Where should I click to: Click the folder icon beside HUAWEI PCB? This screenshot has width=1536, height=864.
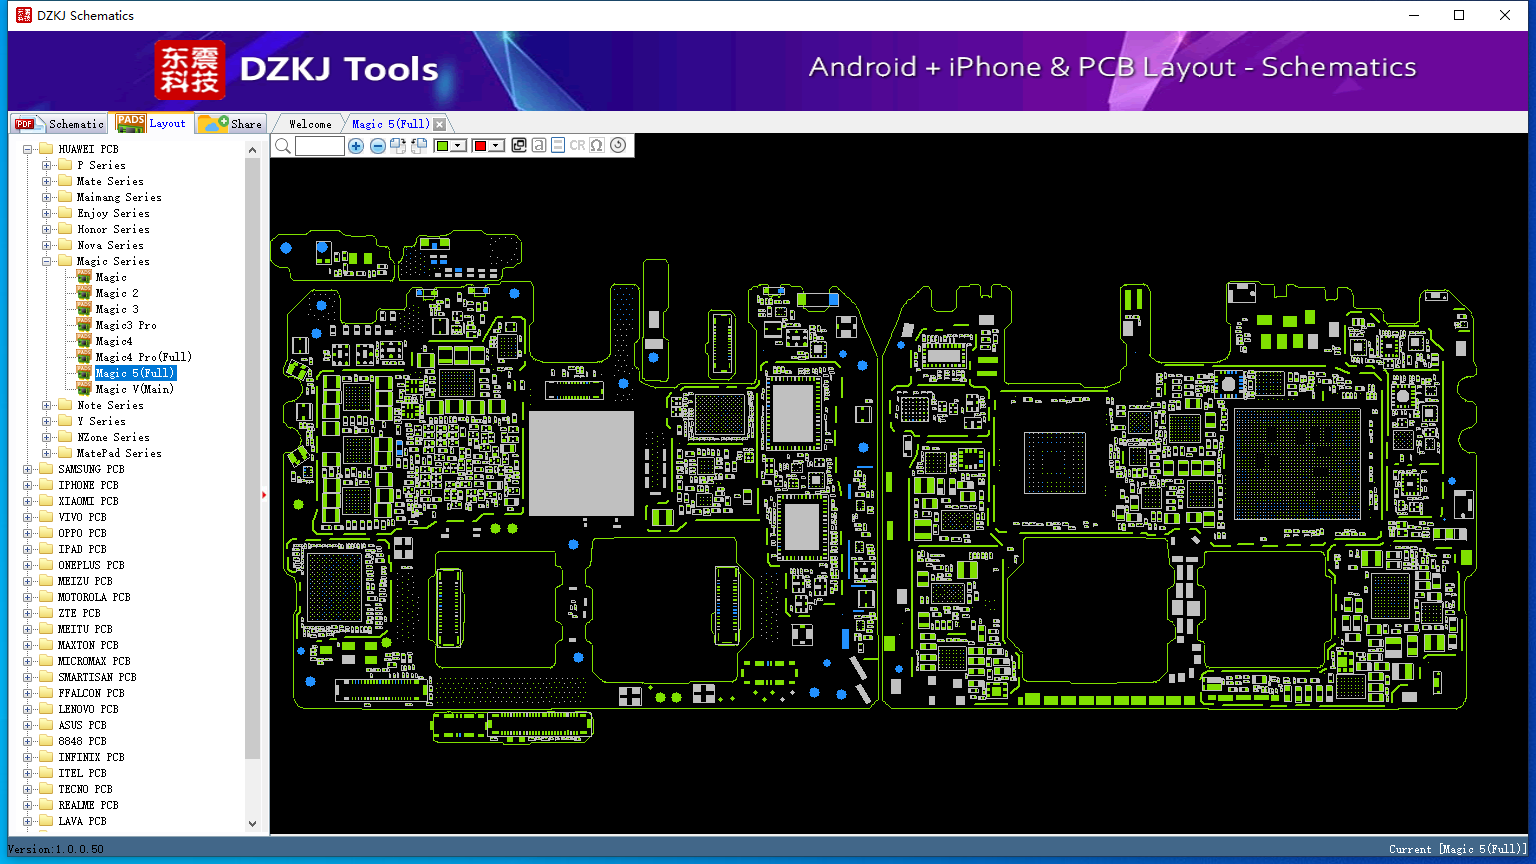[46, 149]
